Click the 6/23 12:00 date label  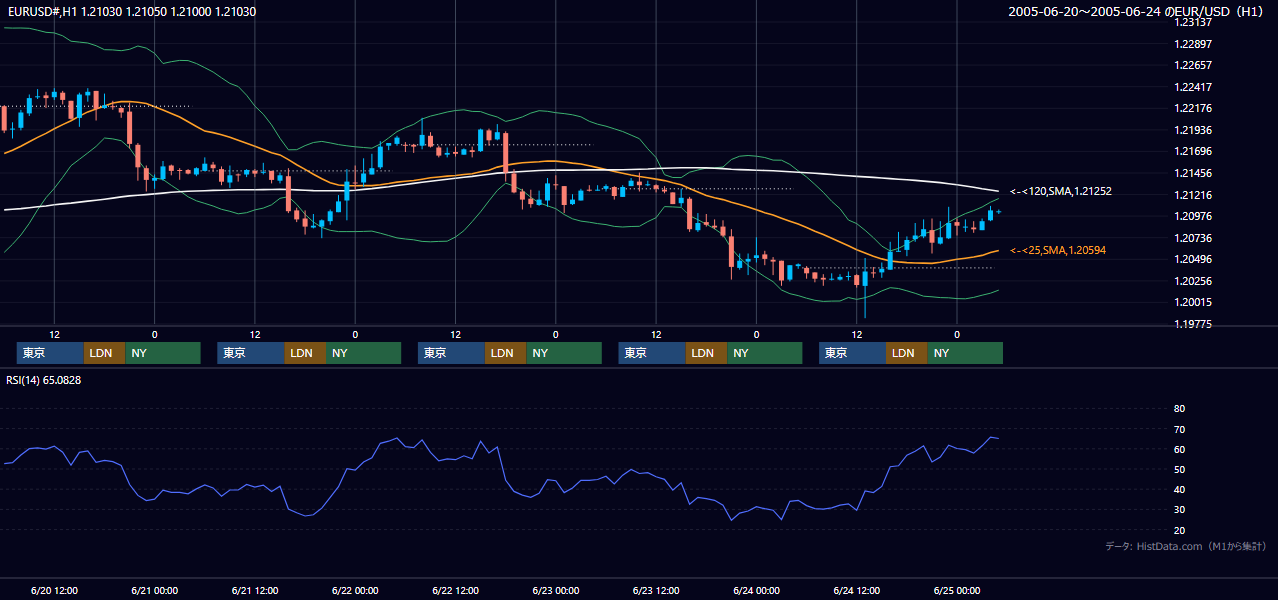656,590
